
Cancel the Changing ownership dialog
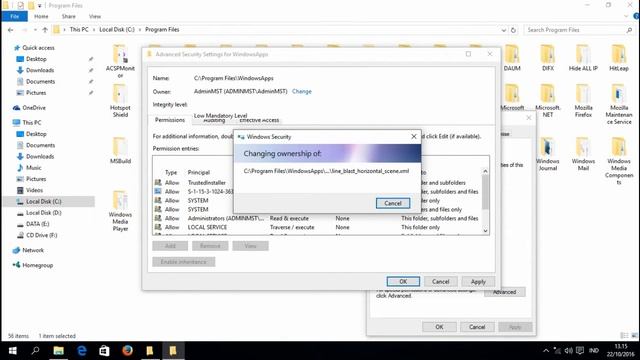coord(393,203)
